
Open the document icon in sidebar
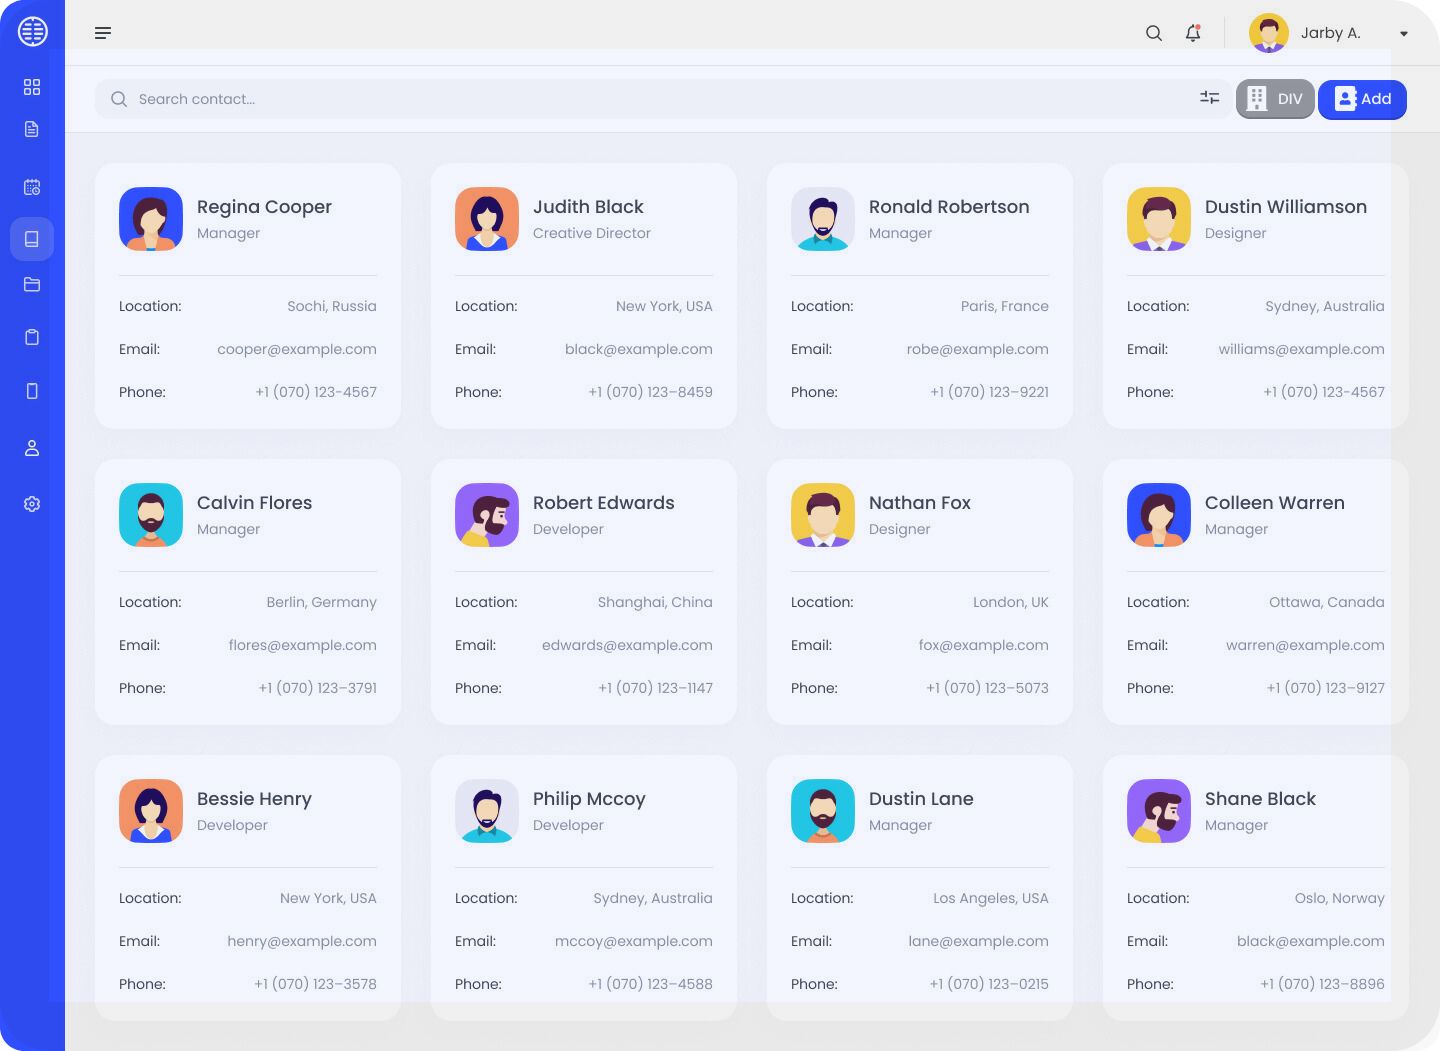point(32,129)
